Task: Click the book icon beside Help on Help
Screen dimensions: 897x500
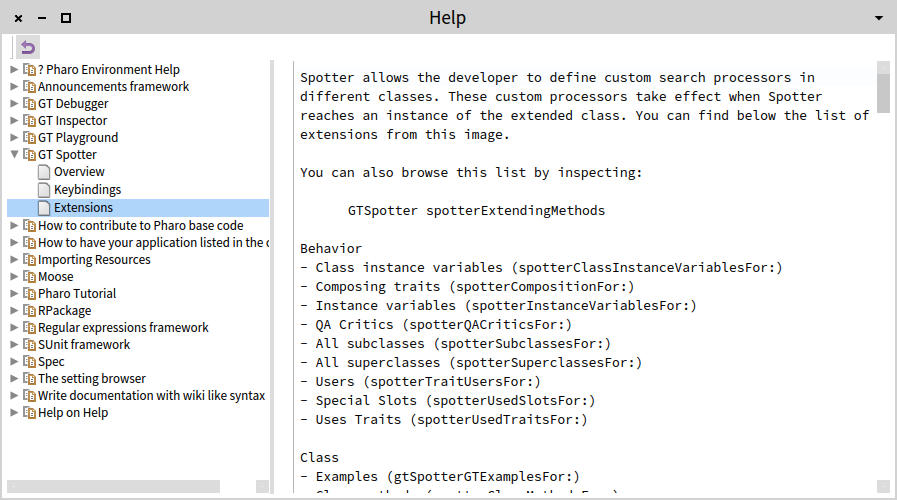Action: 29,413
